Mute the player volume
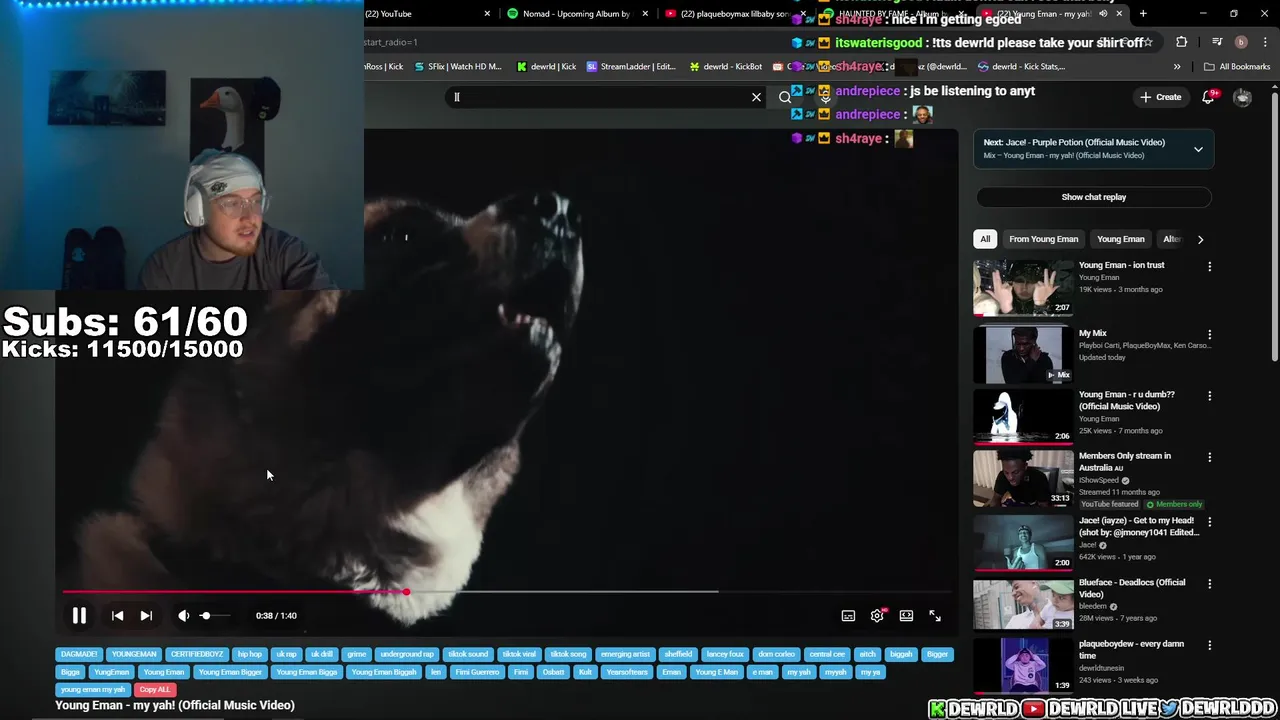Screen dimensions: 1280x720 click(184, 616)
